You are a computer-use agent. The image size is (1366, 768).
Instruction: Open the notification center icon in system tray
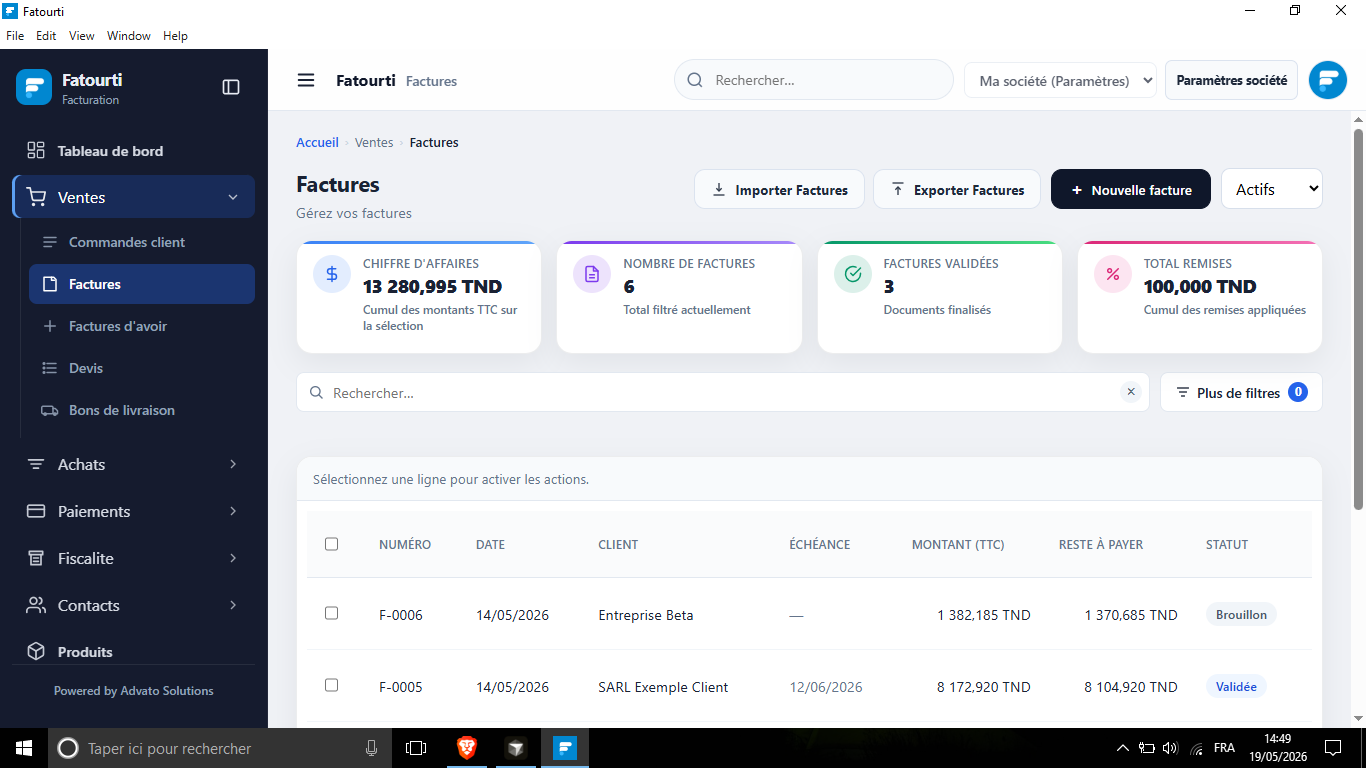click(x=1332, y=748)
